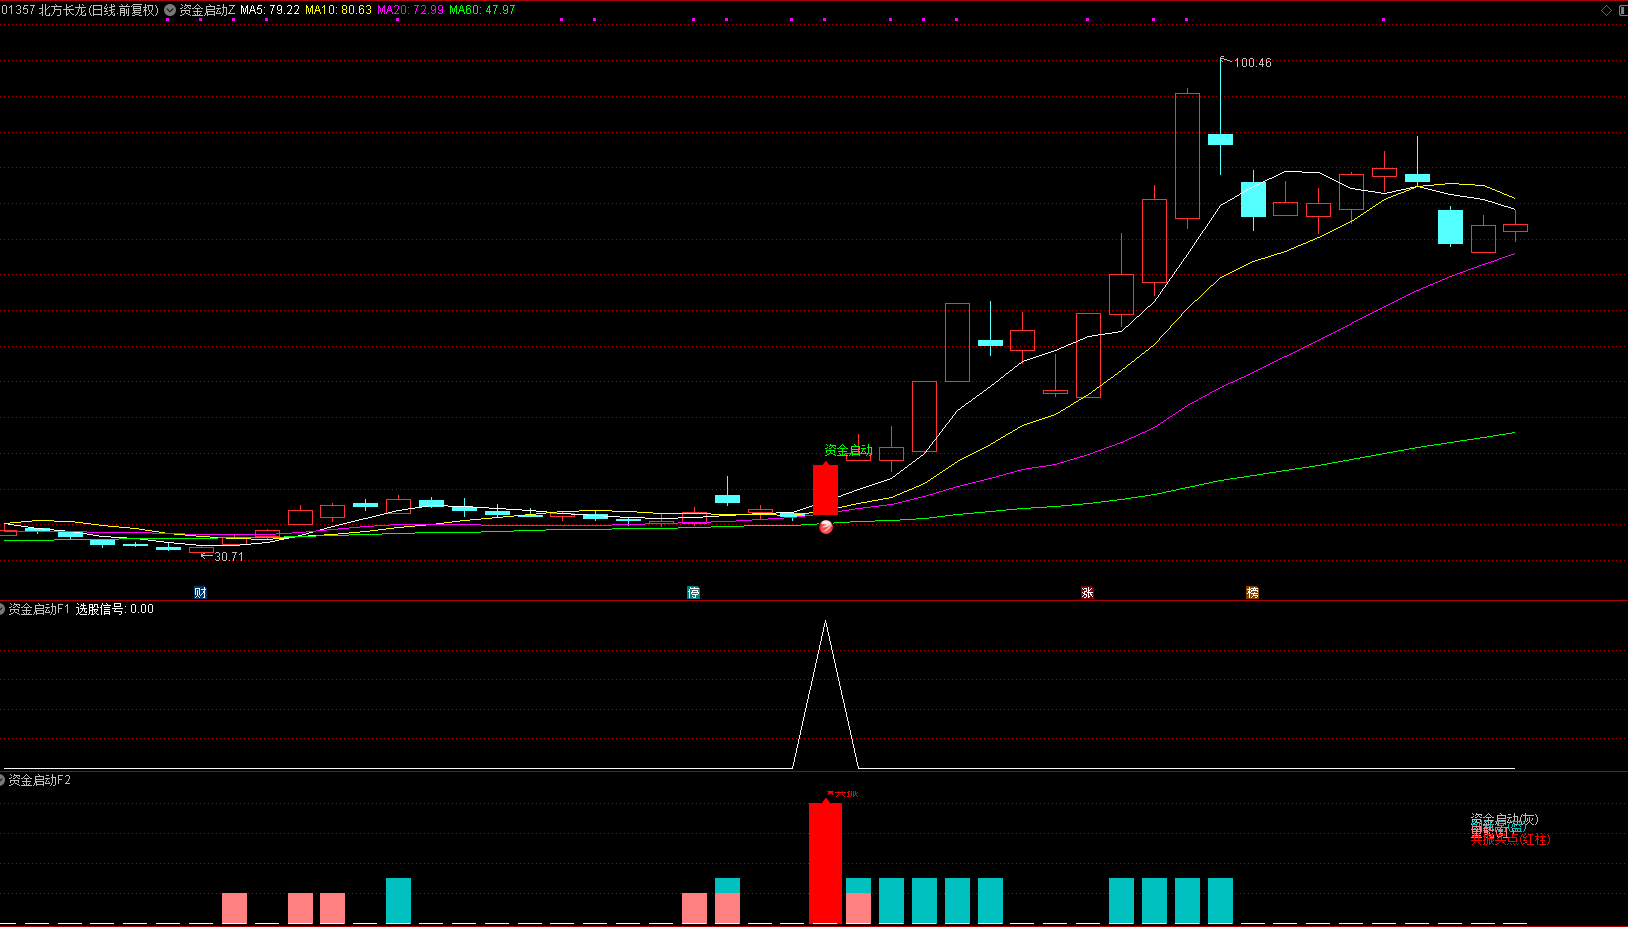Viewport: 1628px width, 927px height.
Task: Click the MA60: 47.97 label
Action: pyautogui.click(x=482, y=10)
